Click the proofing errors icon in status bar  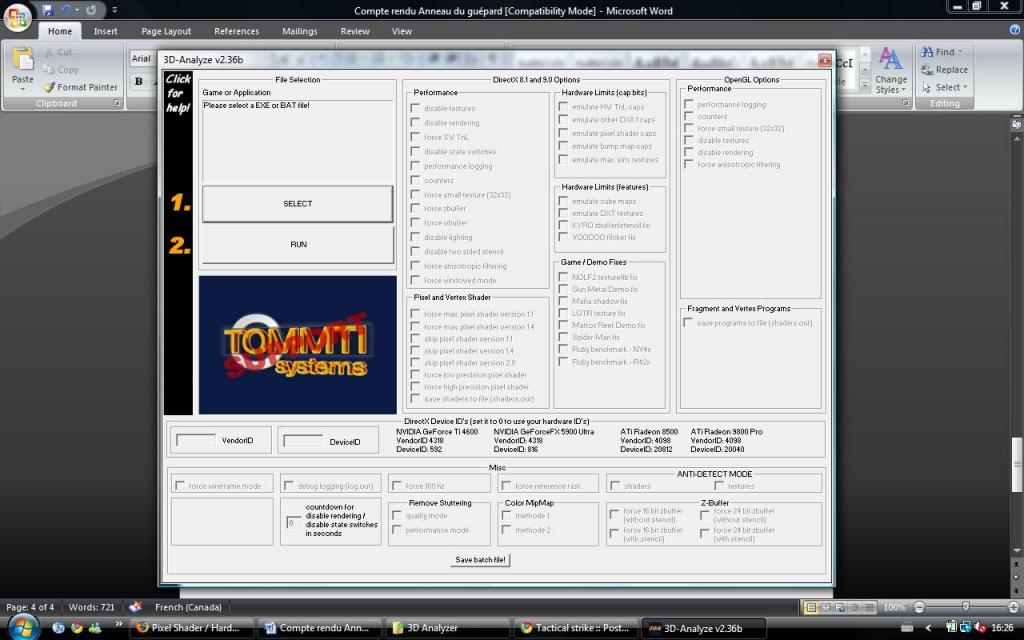(135, 607)
